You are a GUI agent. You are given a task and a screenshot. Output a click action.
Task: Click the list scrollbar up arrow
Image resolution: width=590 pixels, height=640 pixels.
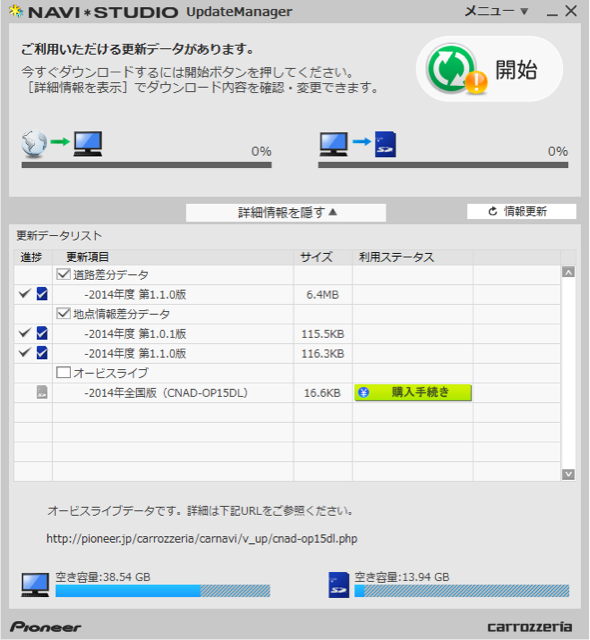pos(568,272)
